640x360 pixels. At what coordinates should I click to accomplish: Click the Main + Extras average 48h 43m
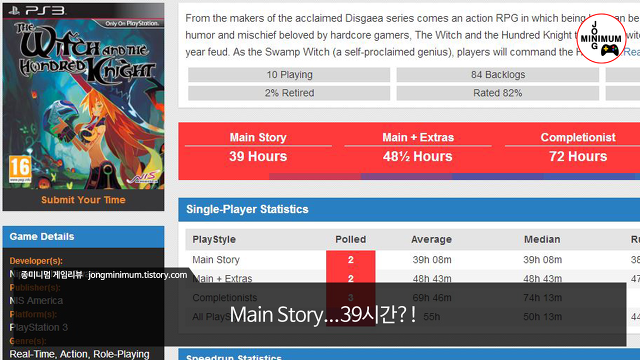pos(432,279)
